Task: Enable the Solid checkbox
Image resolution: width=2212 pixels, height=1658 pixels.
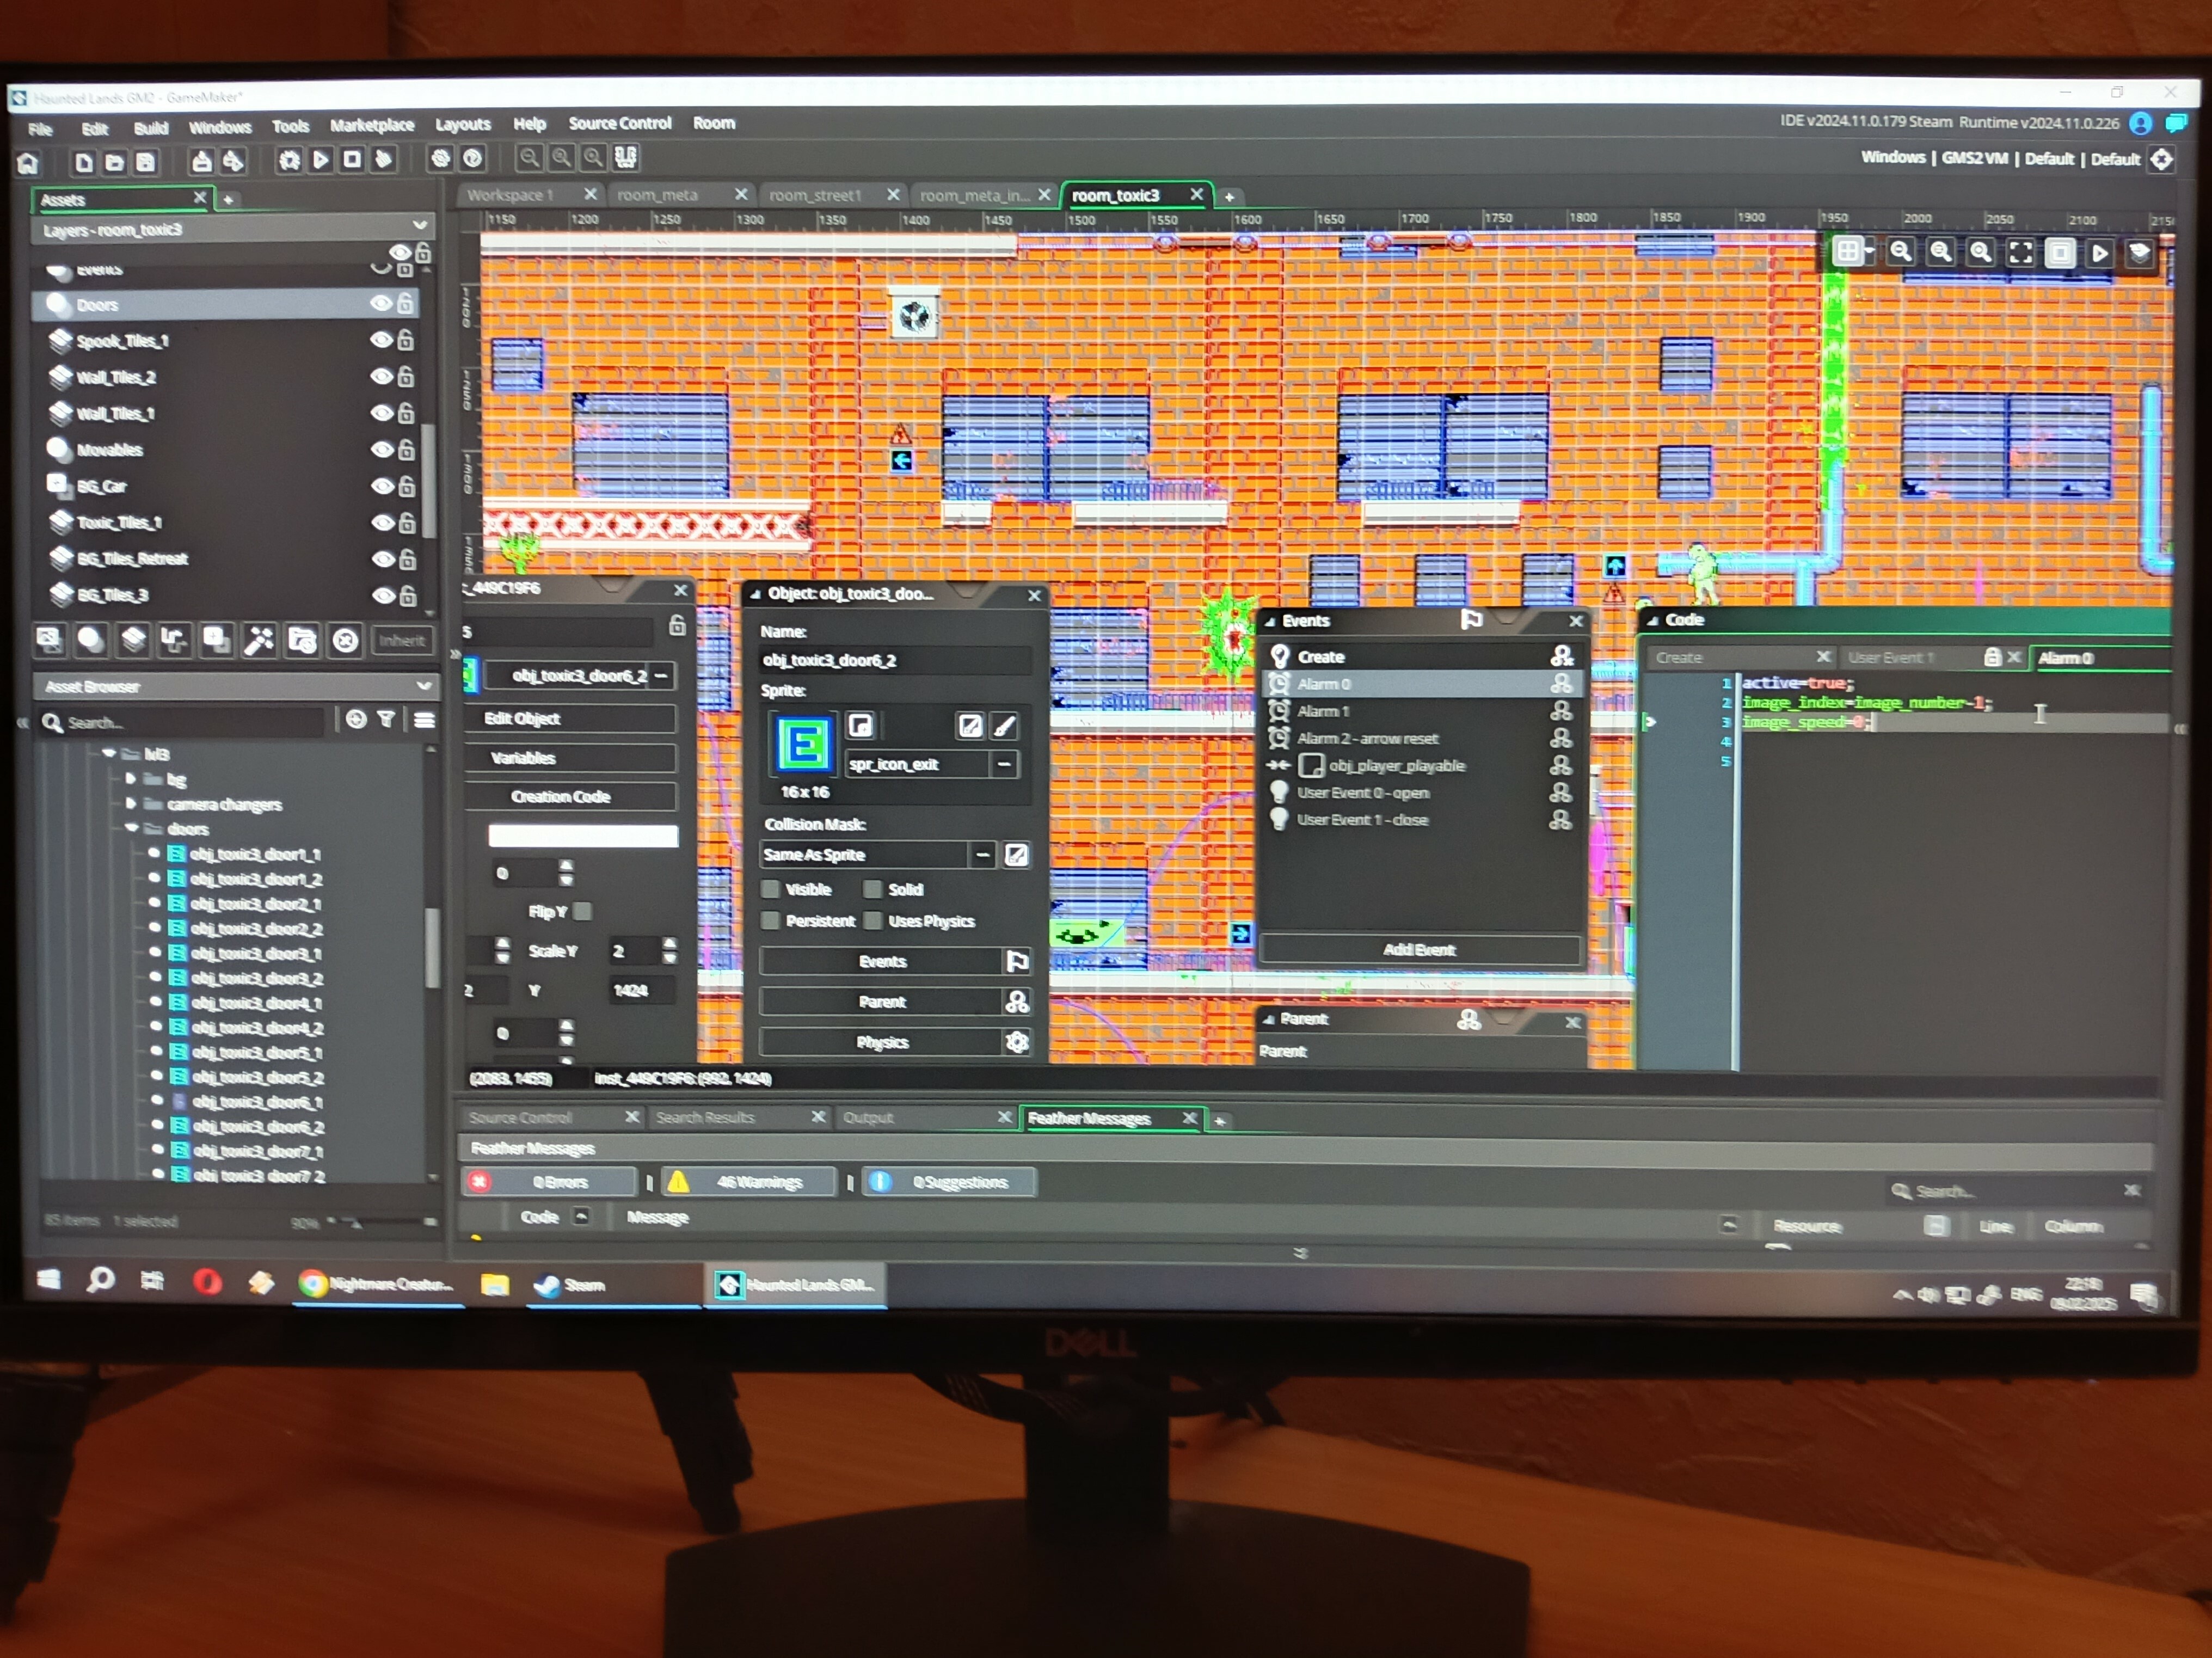Action: tap(873, 889)
